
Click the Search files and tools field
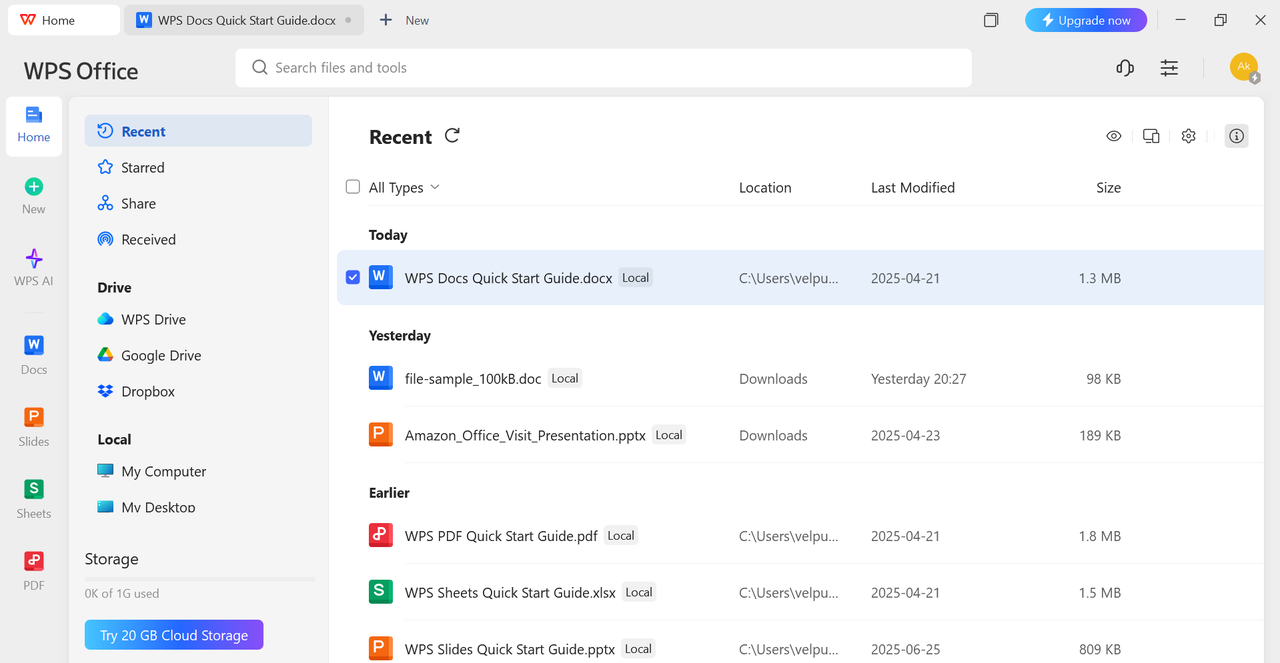(x=604, y=68)
